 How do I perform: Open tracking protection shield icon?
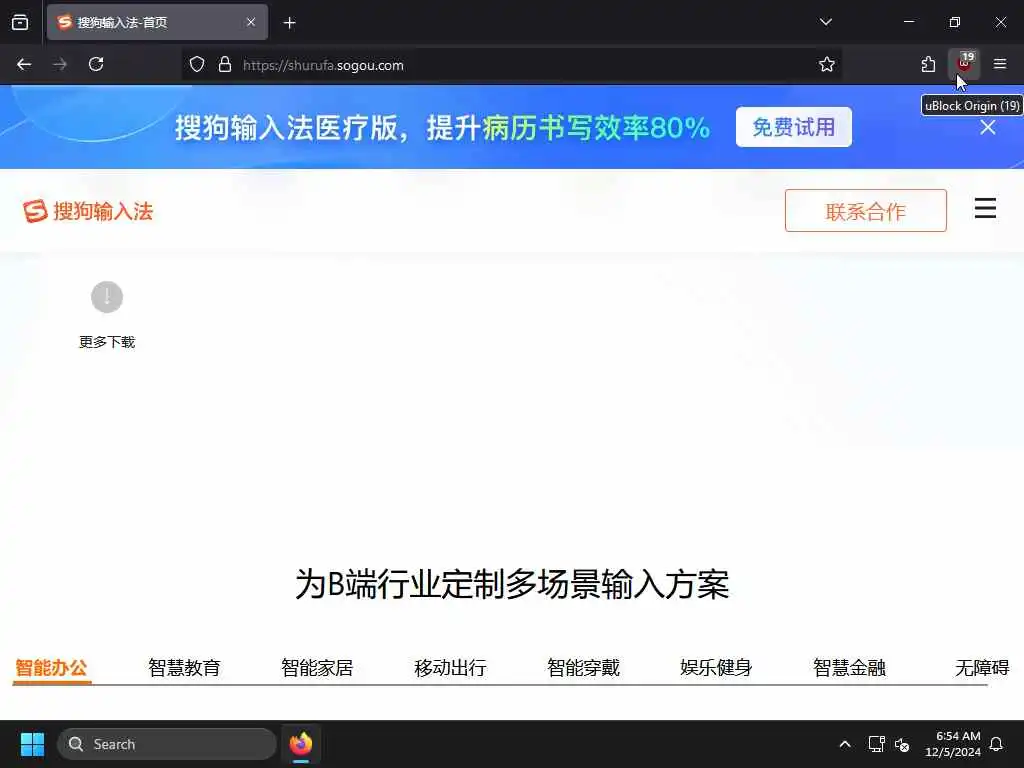point(197,65)
